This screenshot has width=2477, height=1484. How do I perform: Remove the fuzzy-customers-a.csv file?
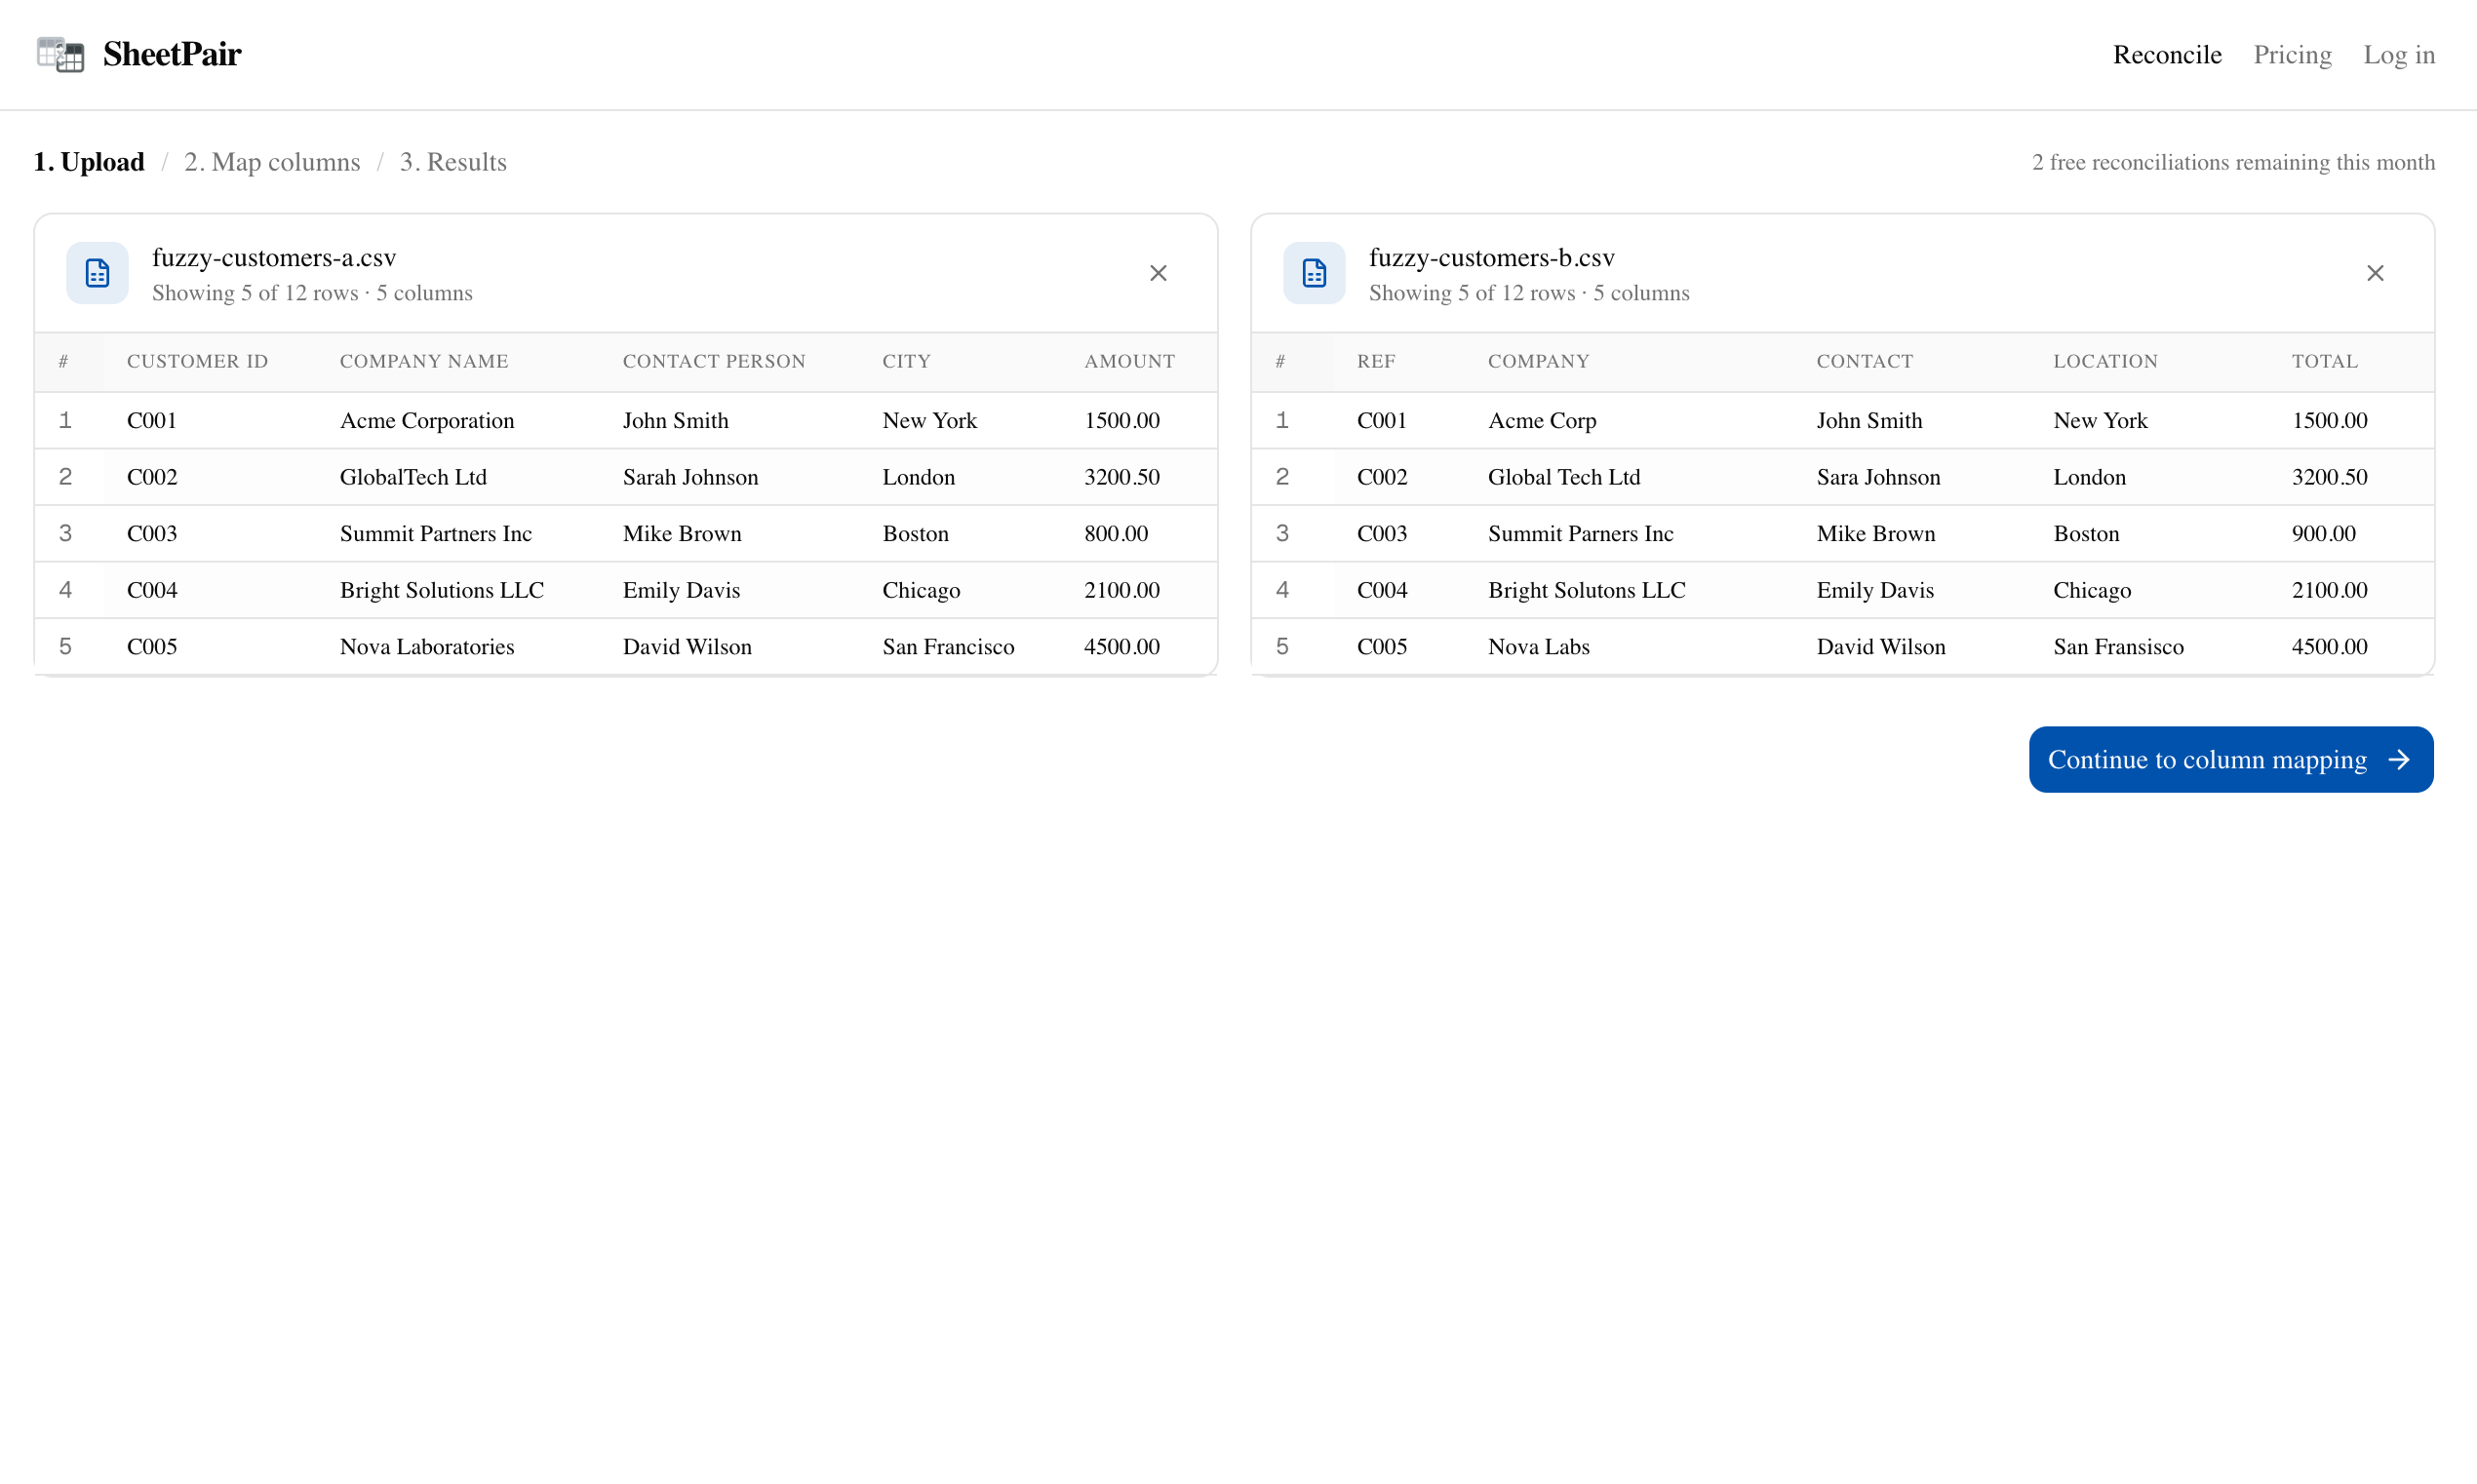coord(1157,273)
